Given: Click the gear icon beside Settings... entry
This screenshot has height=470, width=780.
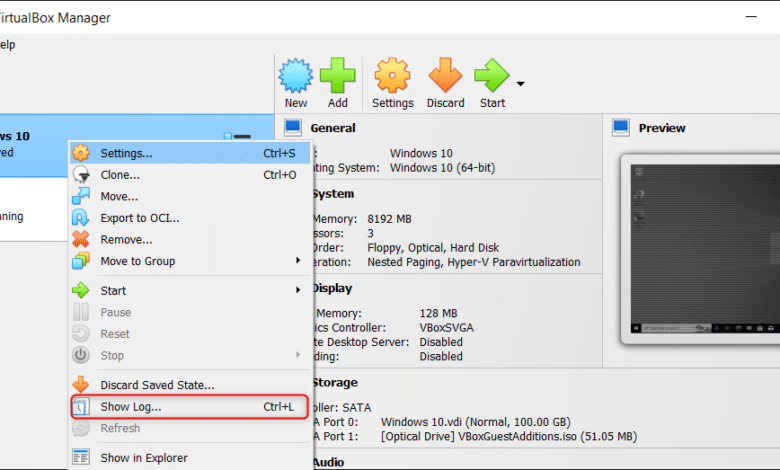Looking at the screenshot, I should click(81, 153).
